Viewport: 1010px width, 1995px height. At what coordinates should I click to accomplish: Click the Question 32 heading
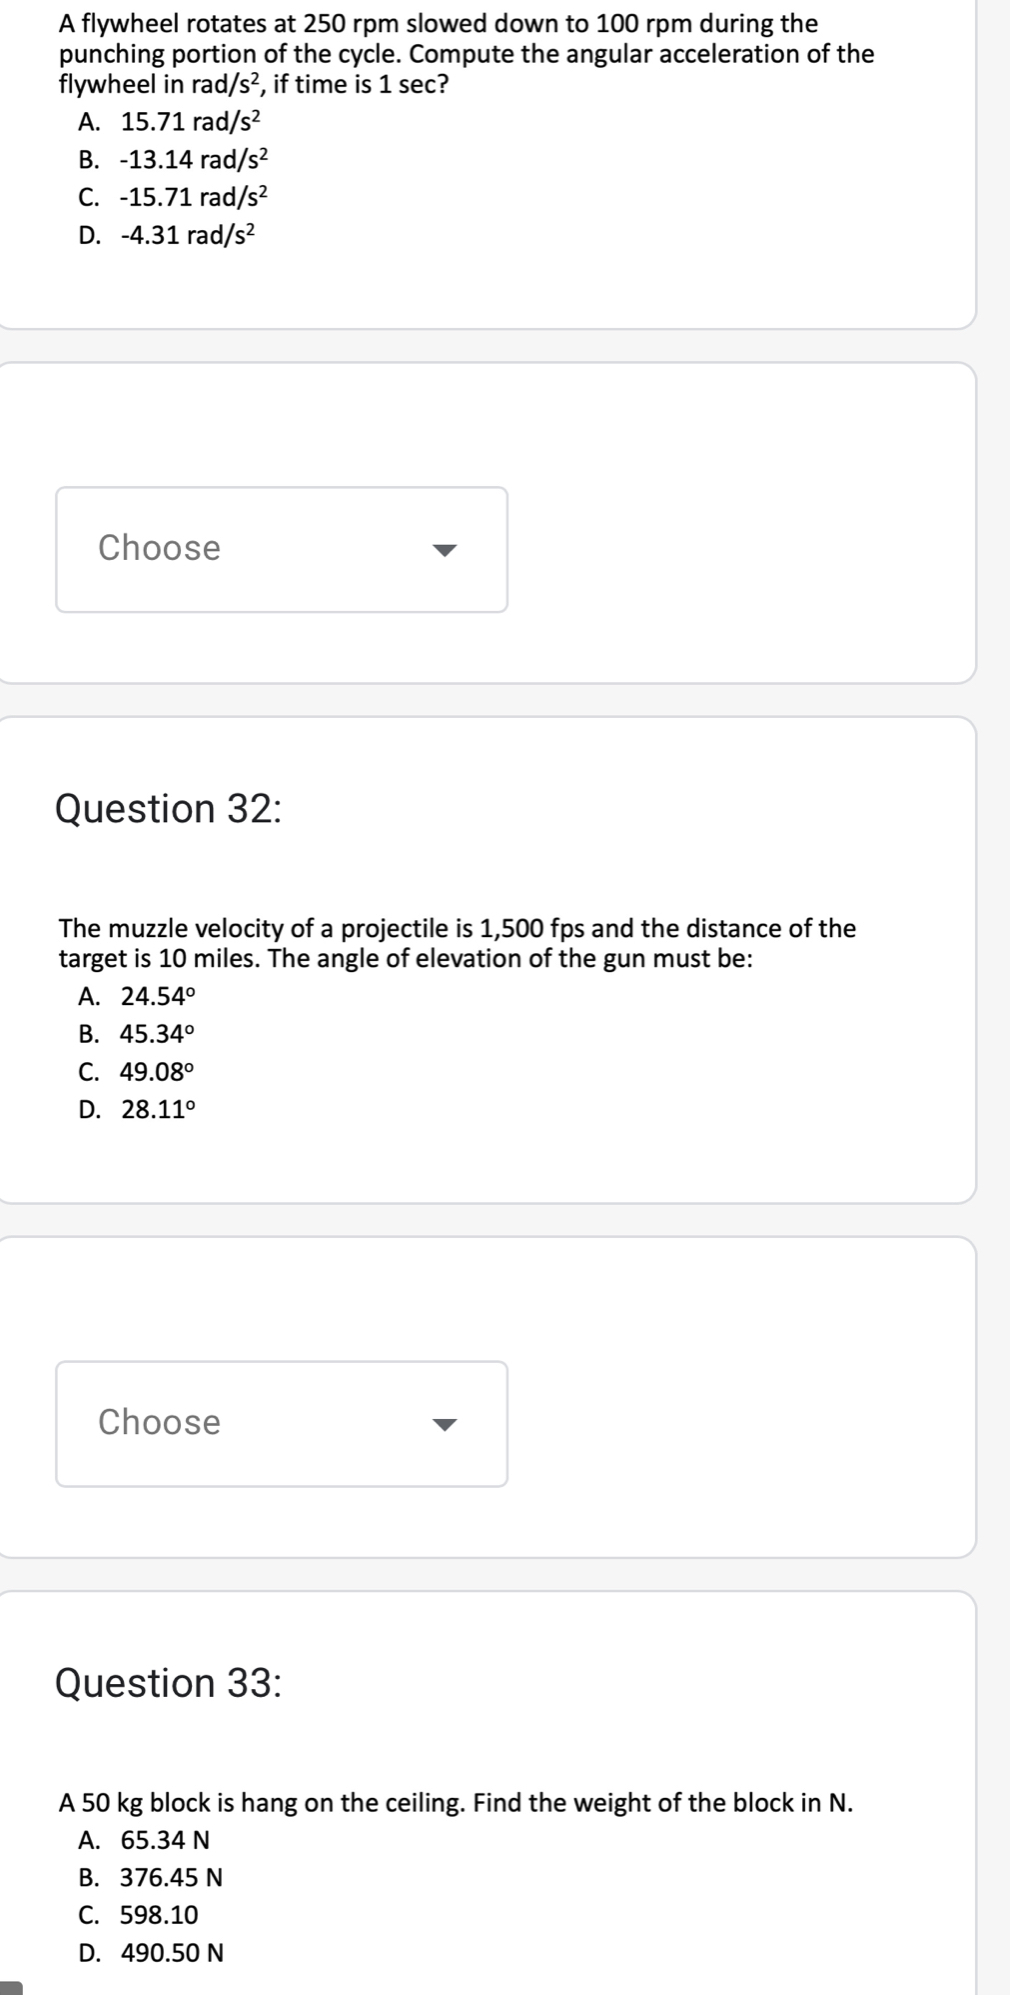point(168,808)
